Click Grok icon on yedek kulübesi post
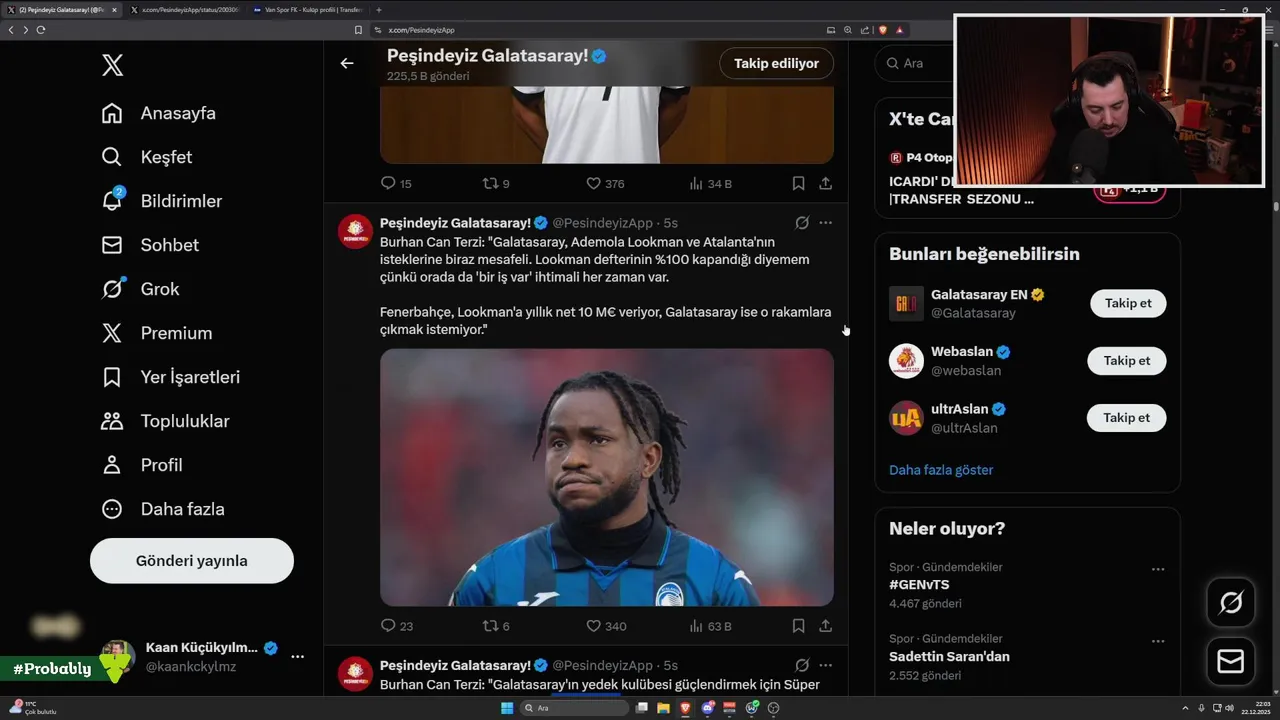Image resolution: width=1280 pixels, height=720 pixels. pyautogui.click(x=802, y=665)
